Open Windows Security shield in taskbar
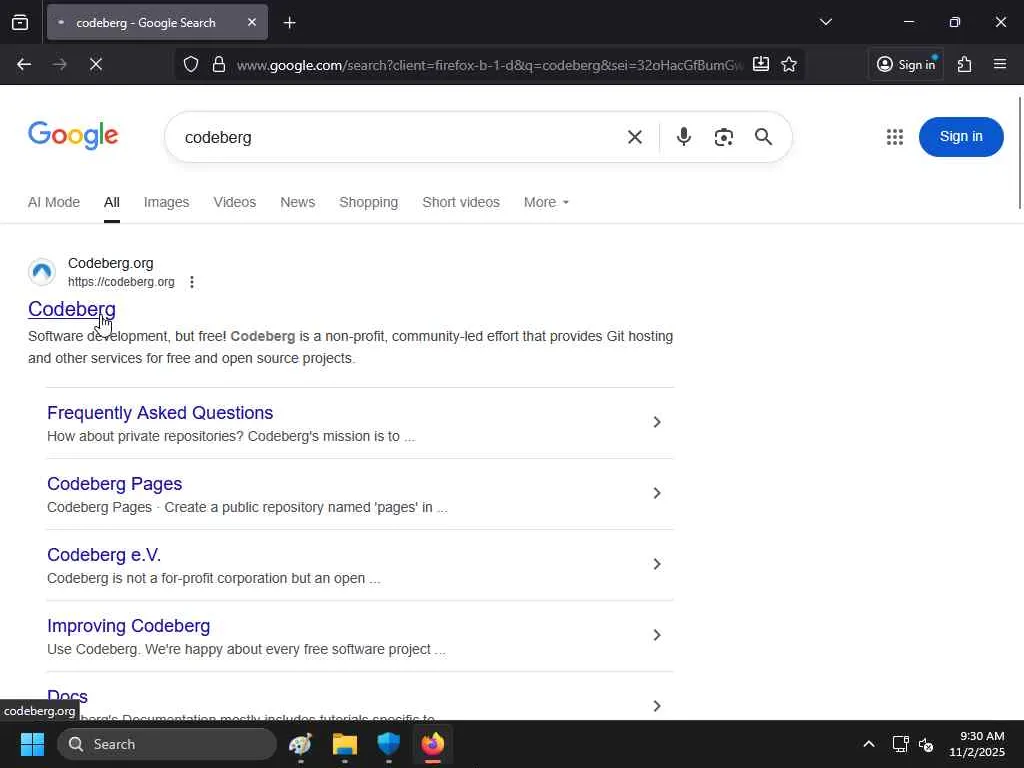1024x768 pixels. tap(389, 744)
